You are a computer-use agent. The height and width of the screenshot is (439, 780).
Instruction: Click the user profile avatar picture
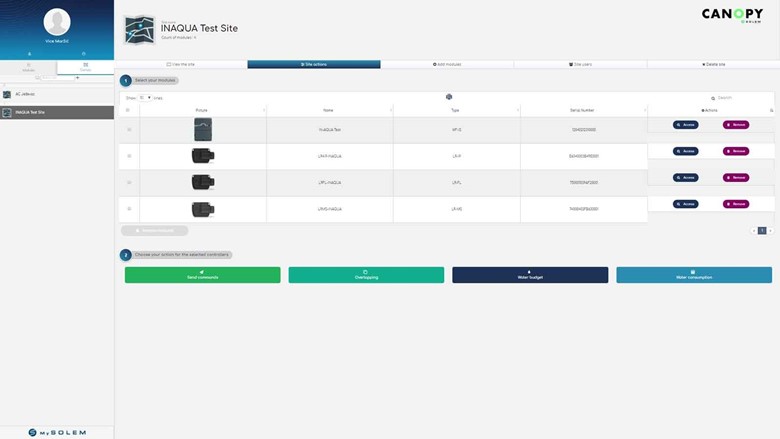57,22
